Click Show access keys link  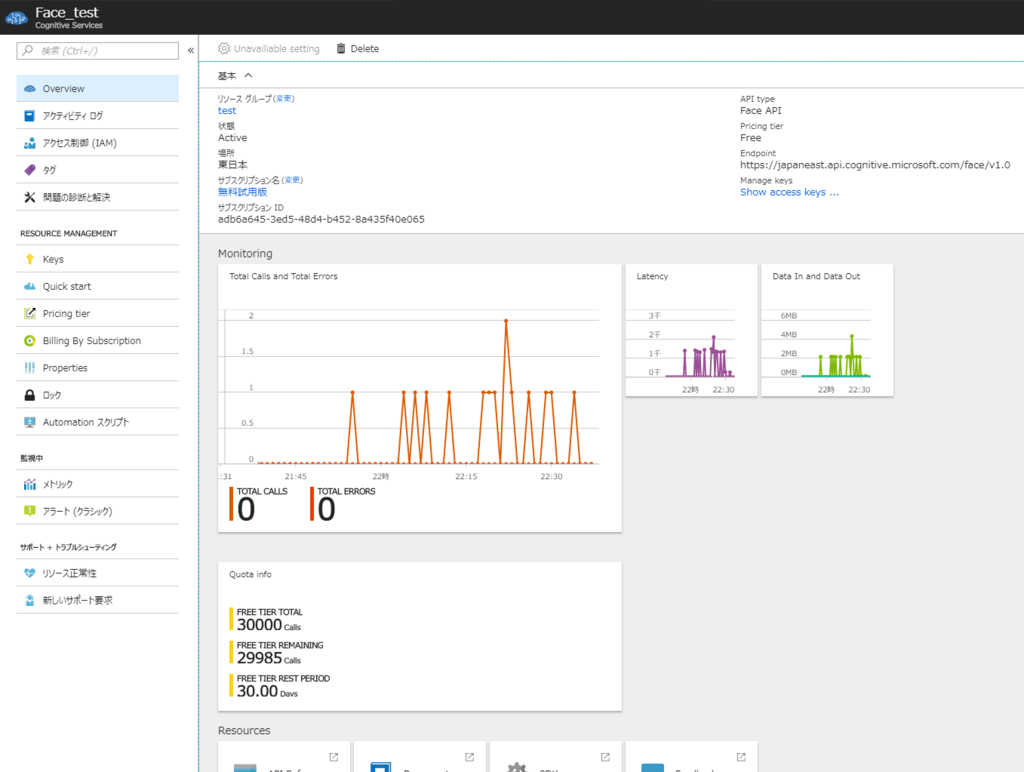[x=789, y=192]
